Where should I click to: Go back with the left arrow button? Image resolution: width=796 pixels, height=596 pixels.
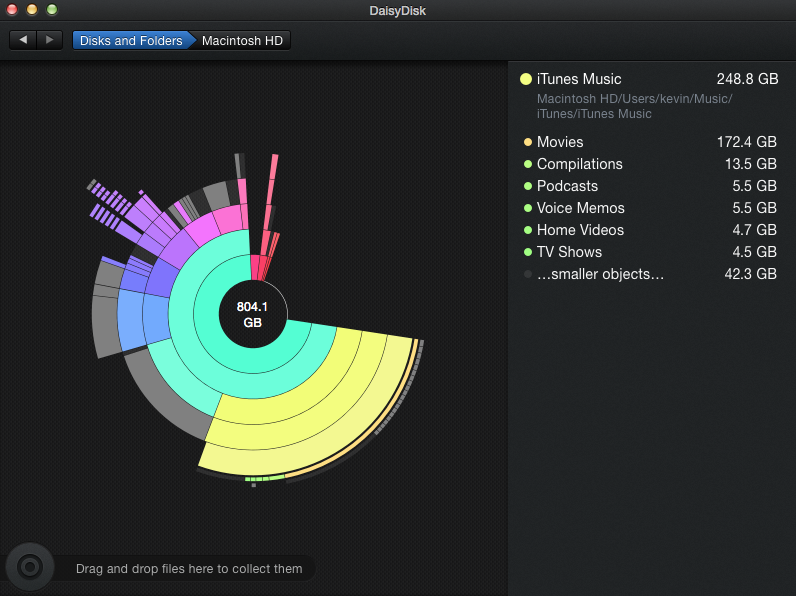pyautogui.click(x=23, y=40)
